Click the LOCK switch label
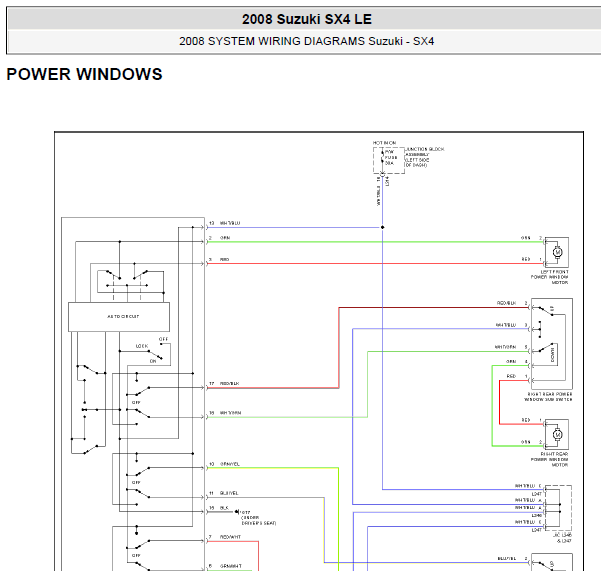The height and width of the screenshot is (571, 601). coord(142,346)
